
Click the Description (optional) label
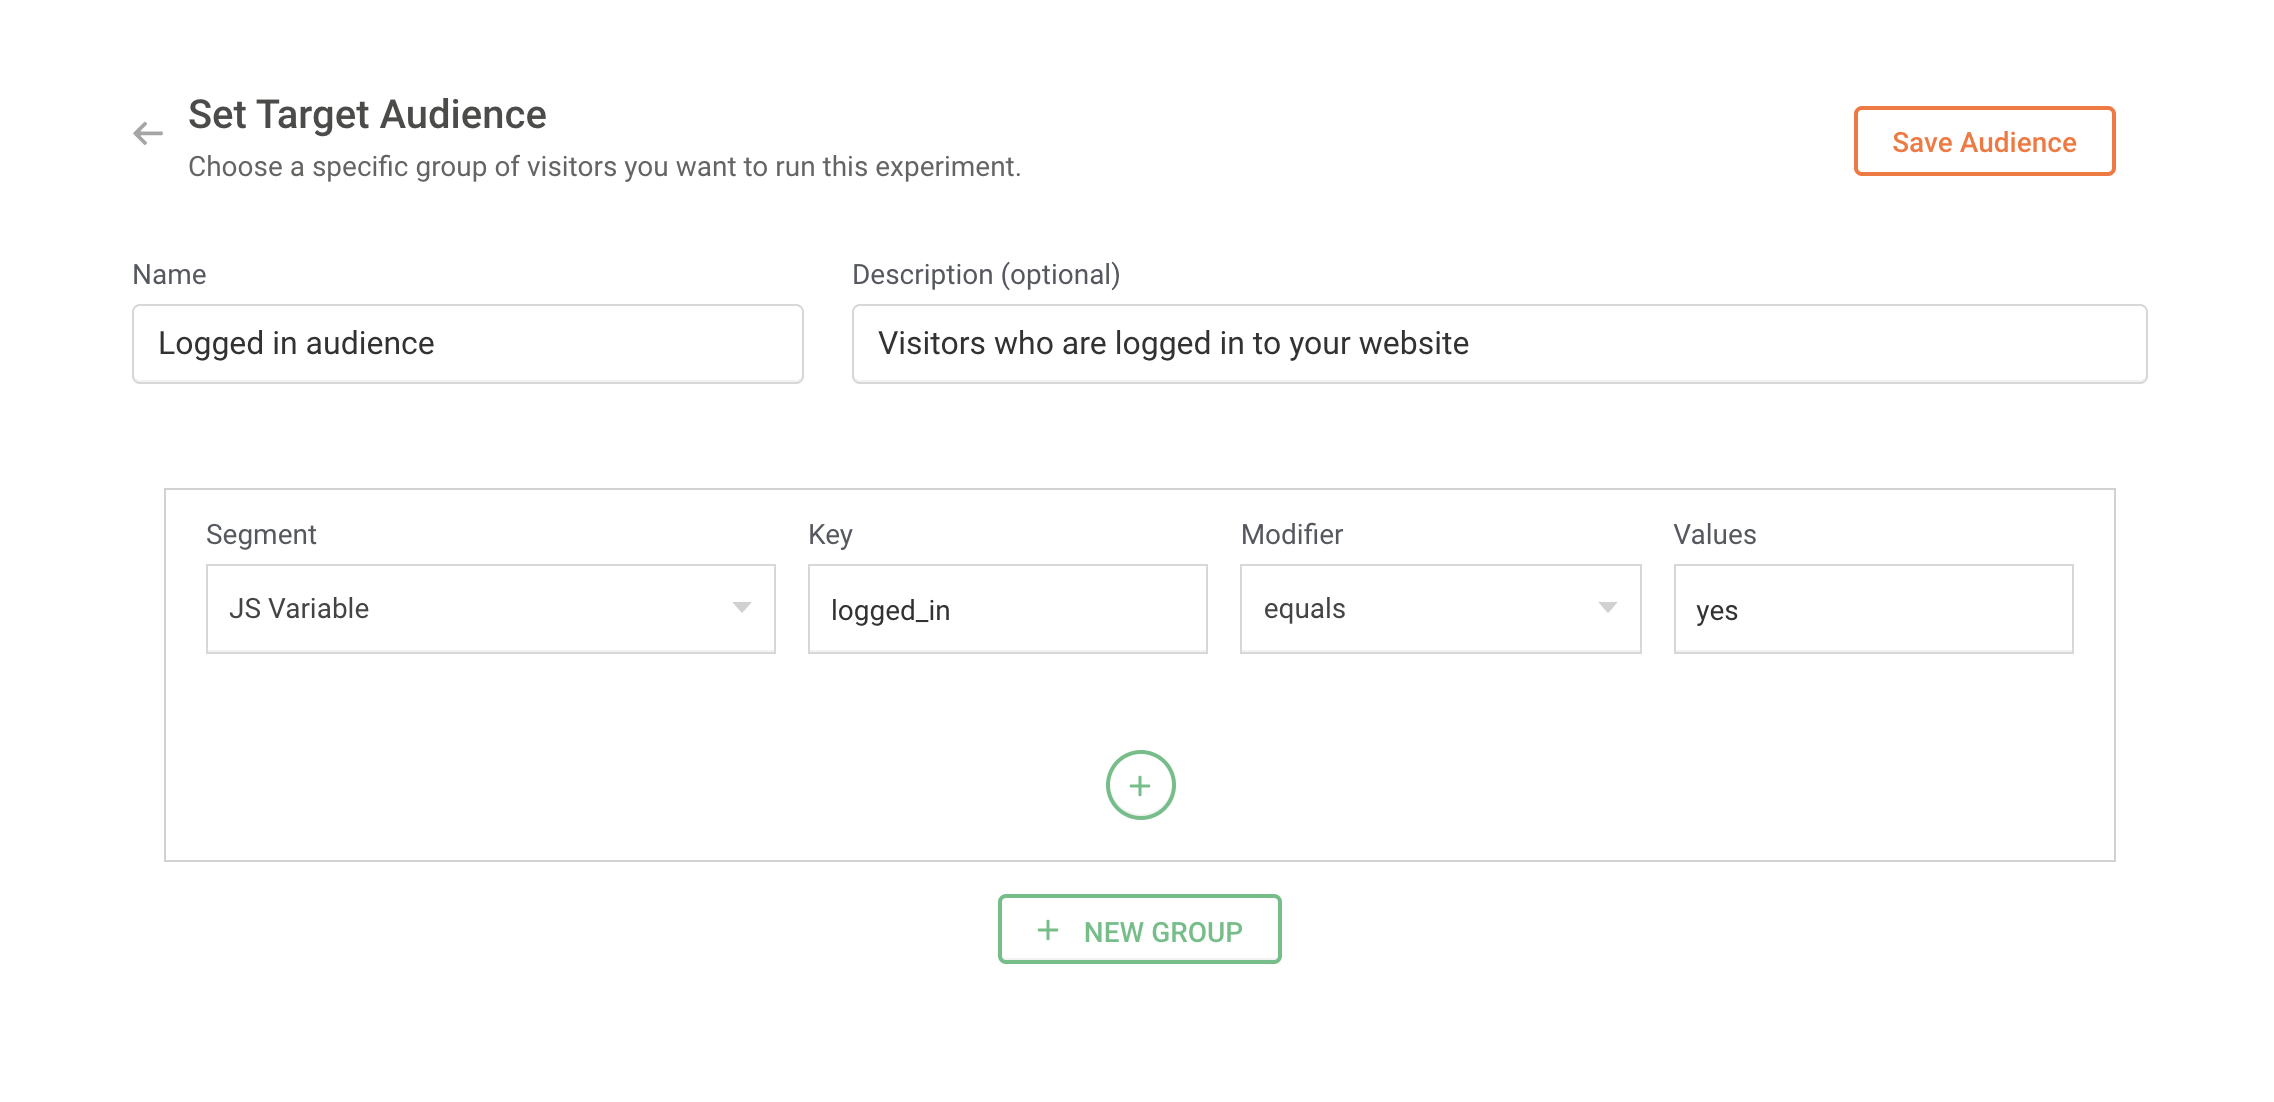pos(985,275)
